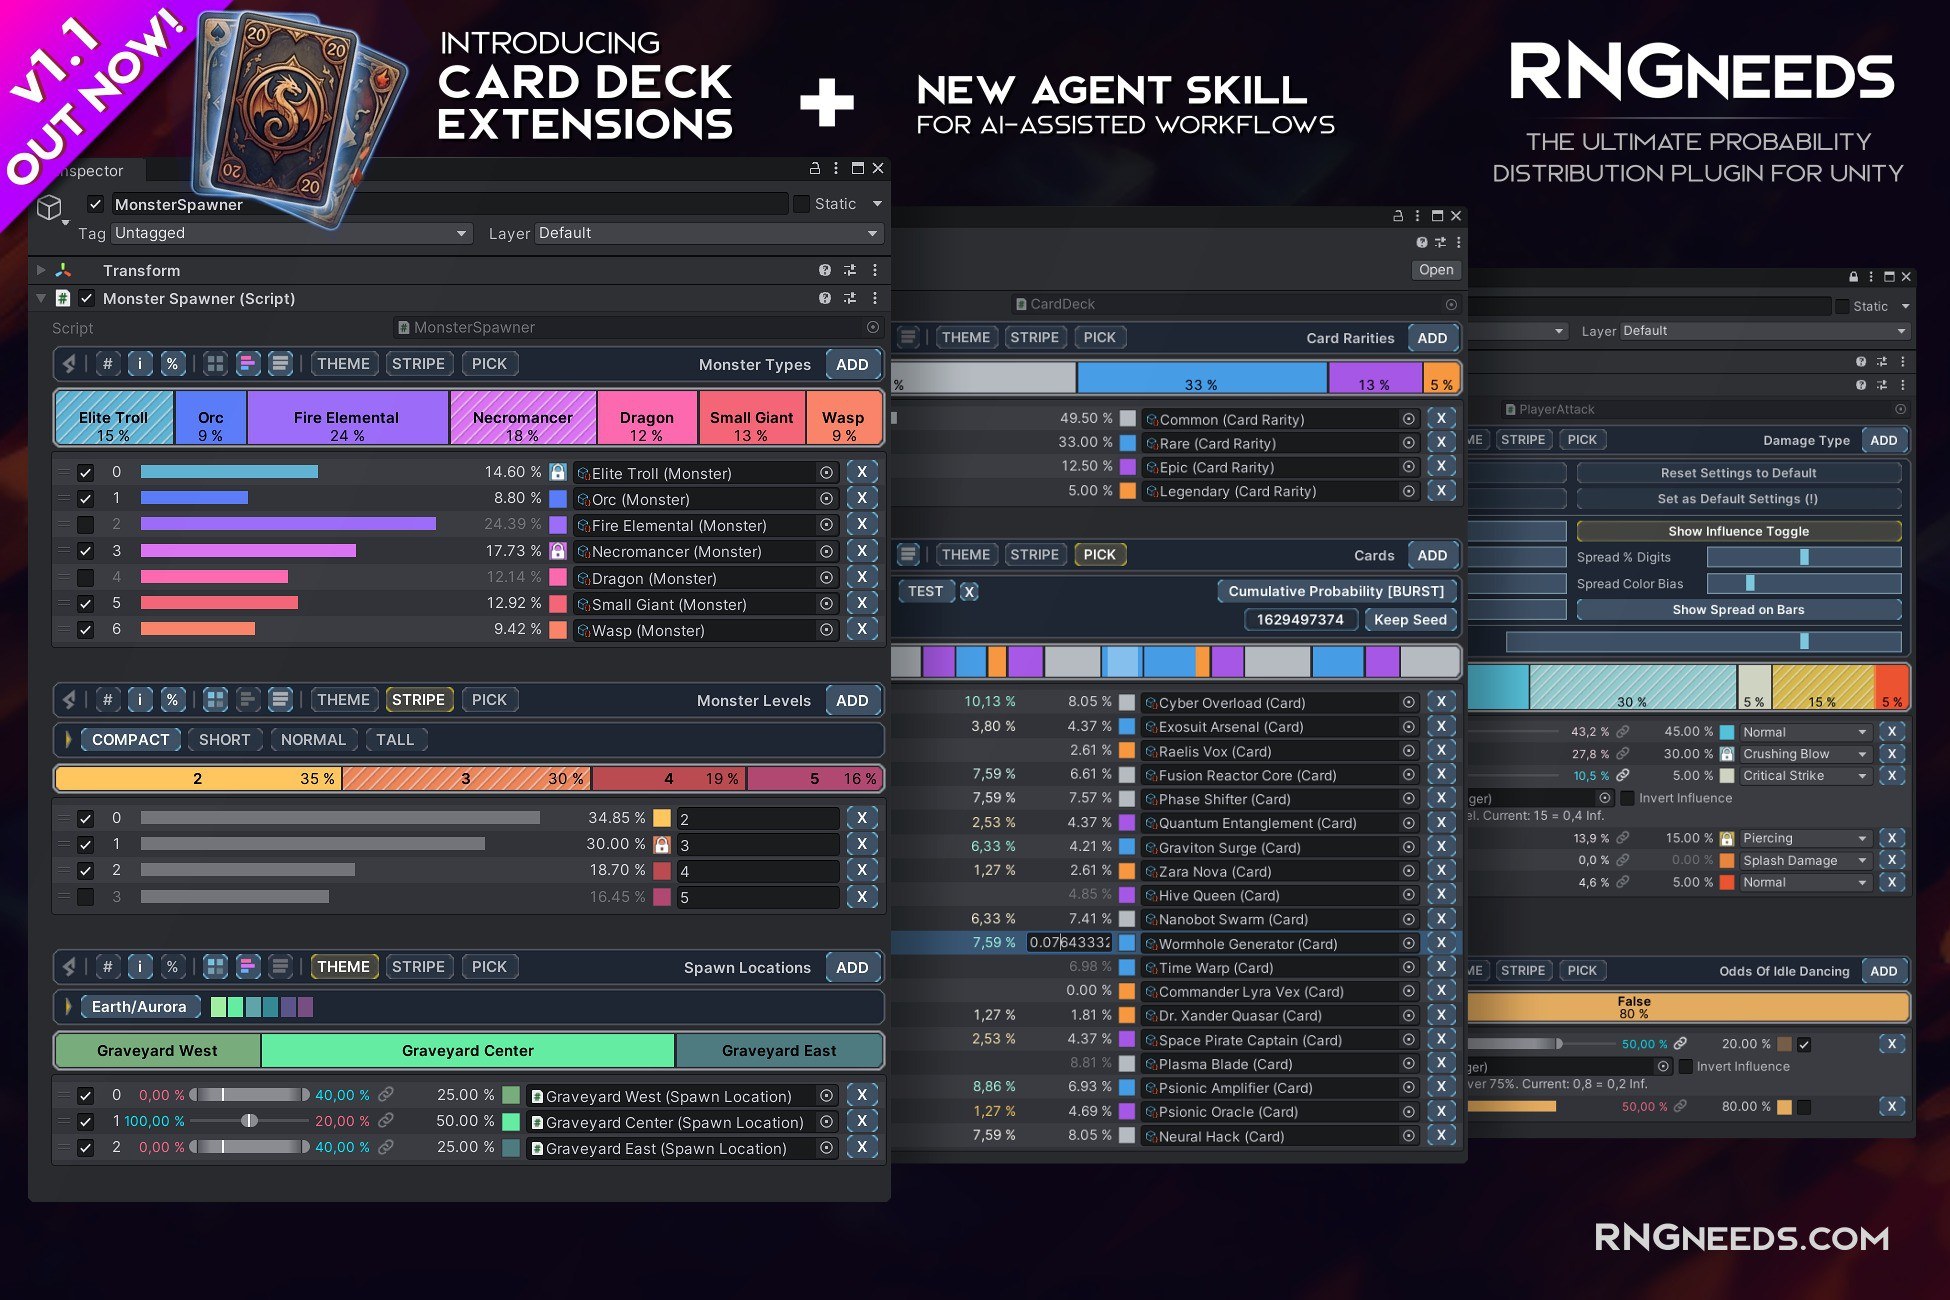Image resolution: width=1950 pixels, height=1300 pixels.
Task: Expand the Earth/Aurora theme foldout arrow
Action: tap(68, 1006)
